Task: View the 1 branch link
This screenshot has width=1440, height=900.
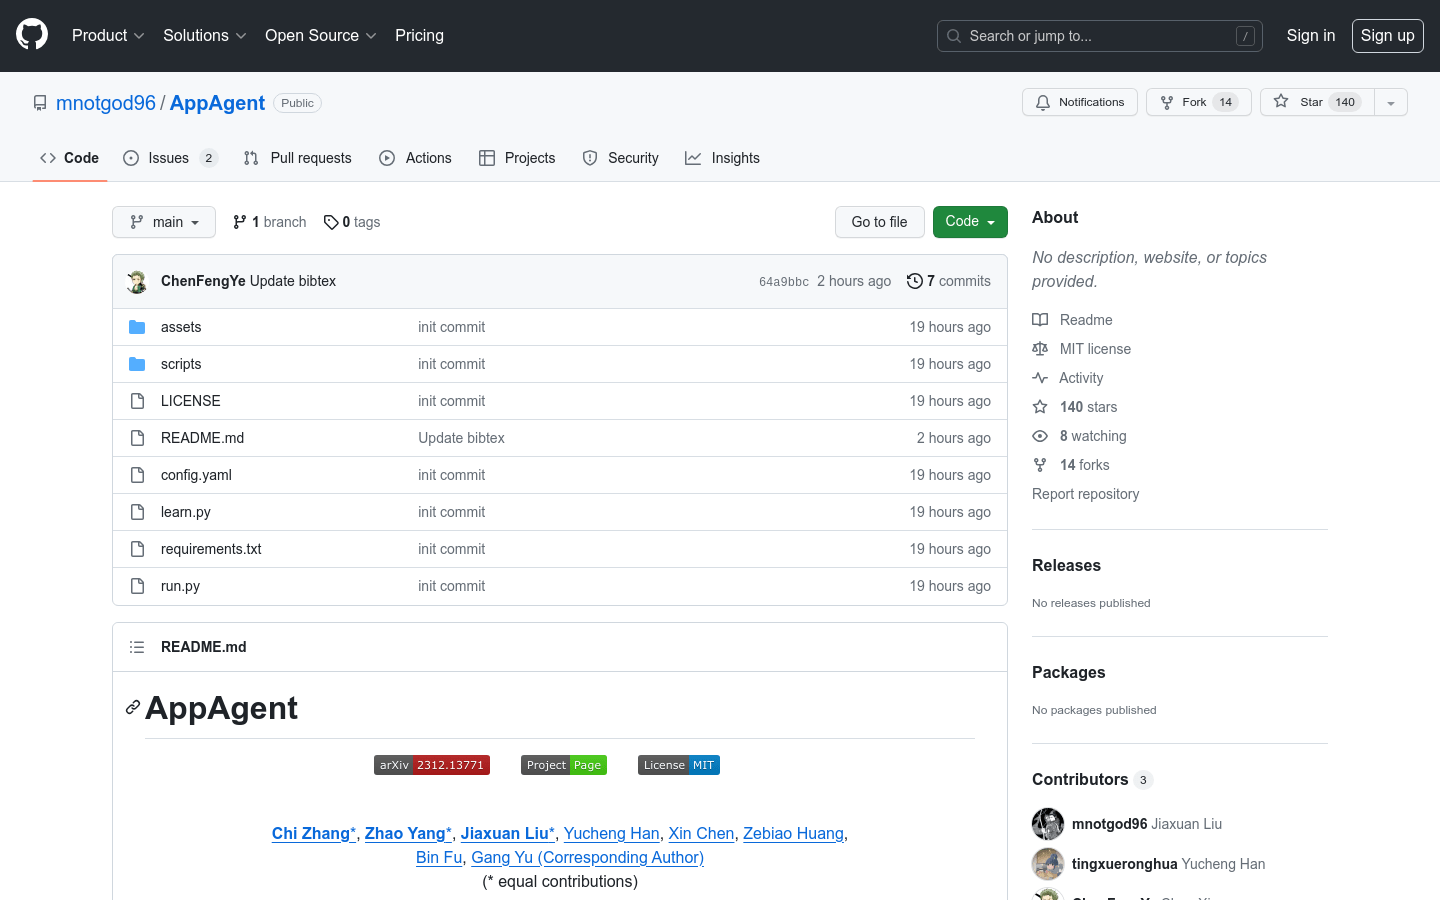Action: 270,222
